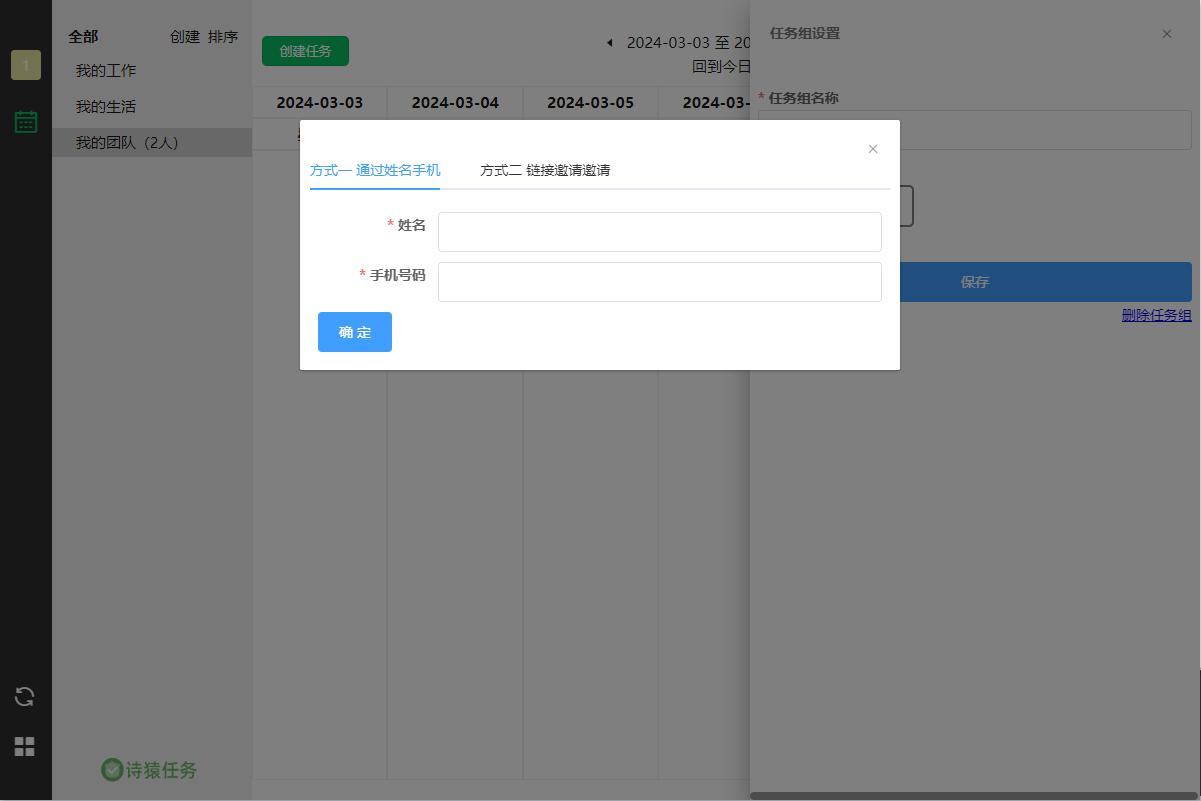Click 排序 in the sidebar header
1201x801 pixels.
pos(223,37)
